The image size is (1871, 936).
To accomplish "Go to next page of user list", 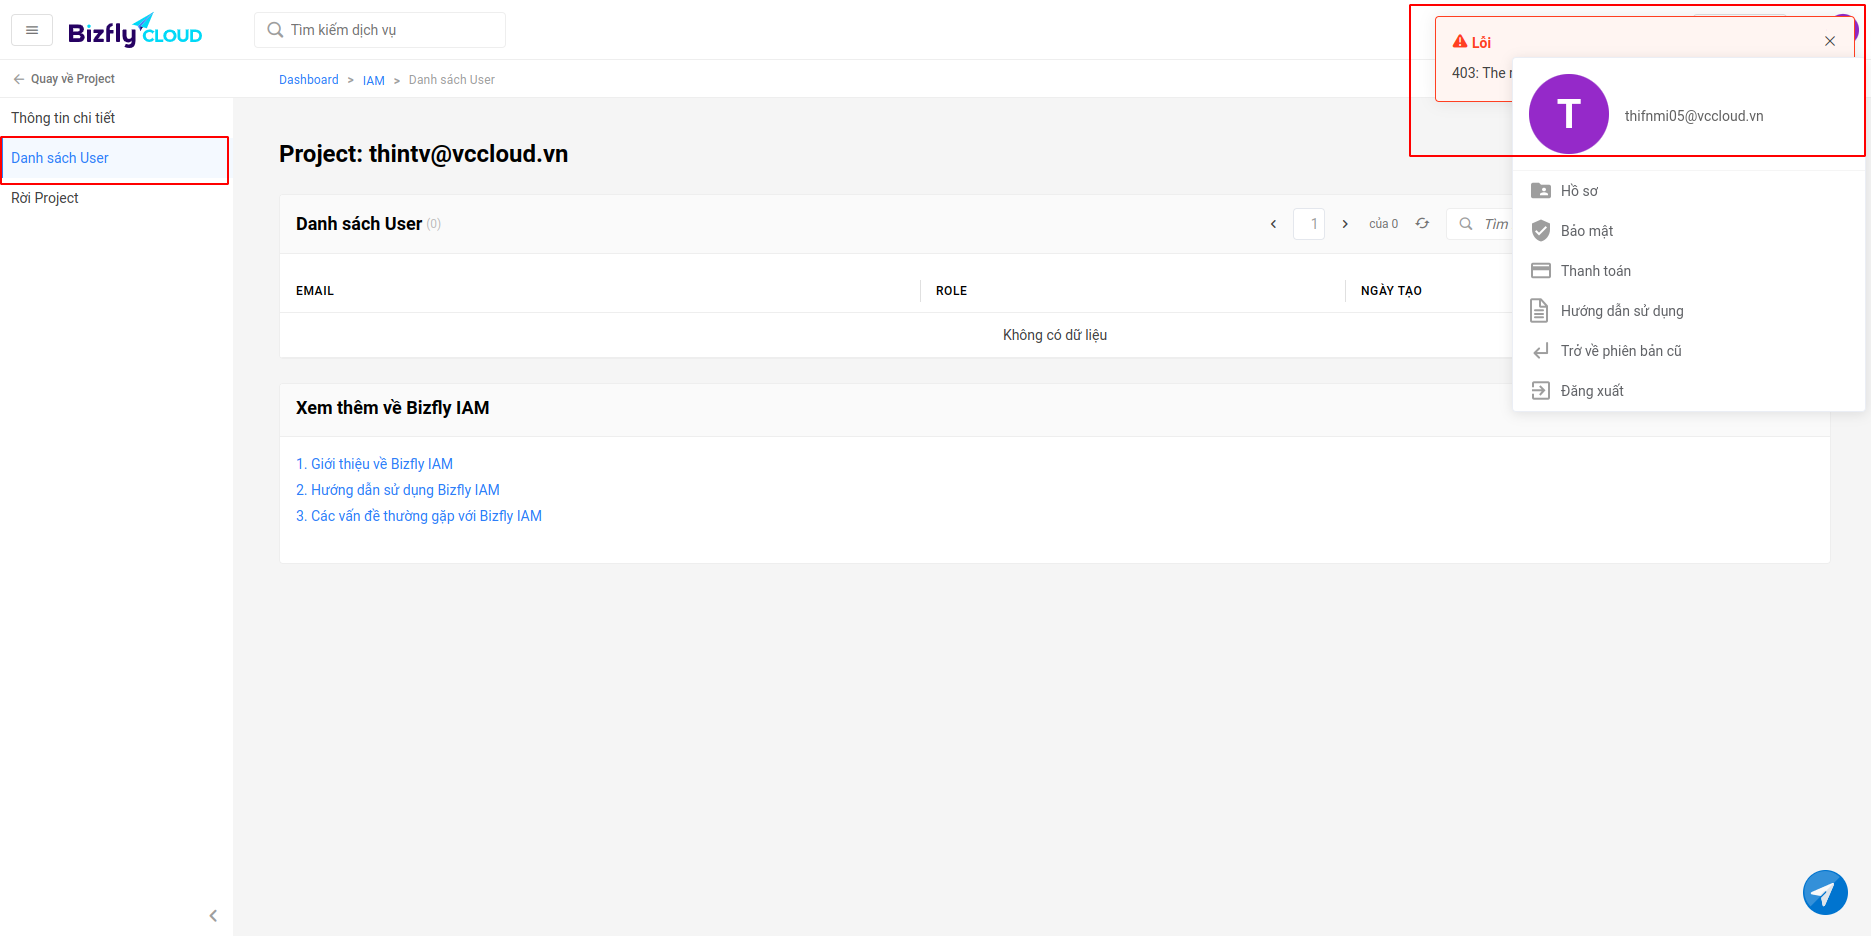I will tap(1345, 224).
